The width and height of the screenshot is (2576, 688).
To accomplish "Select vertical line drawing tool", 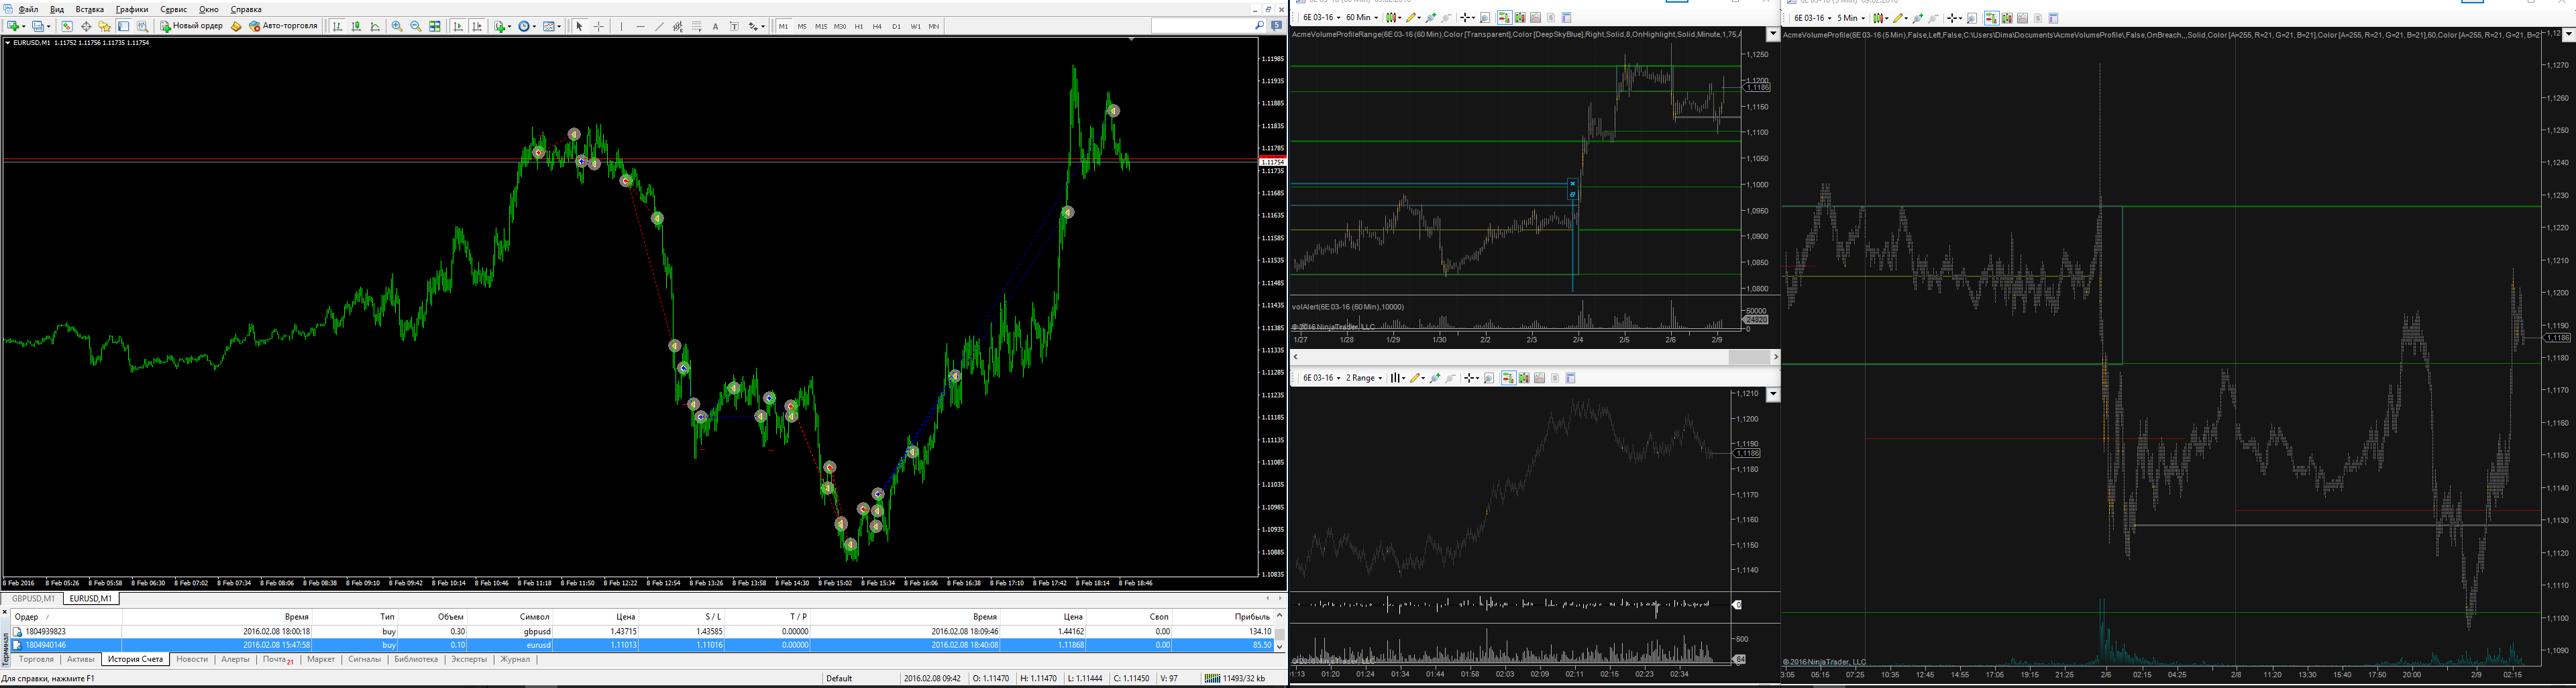I will click(x=621, y=26).
